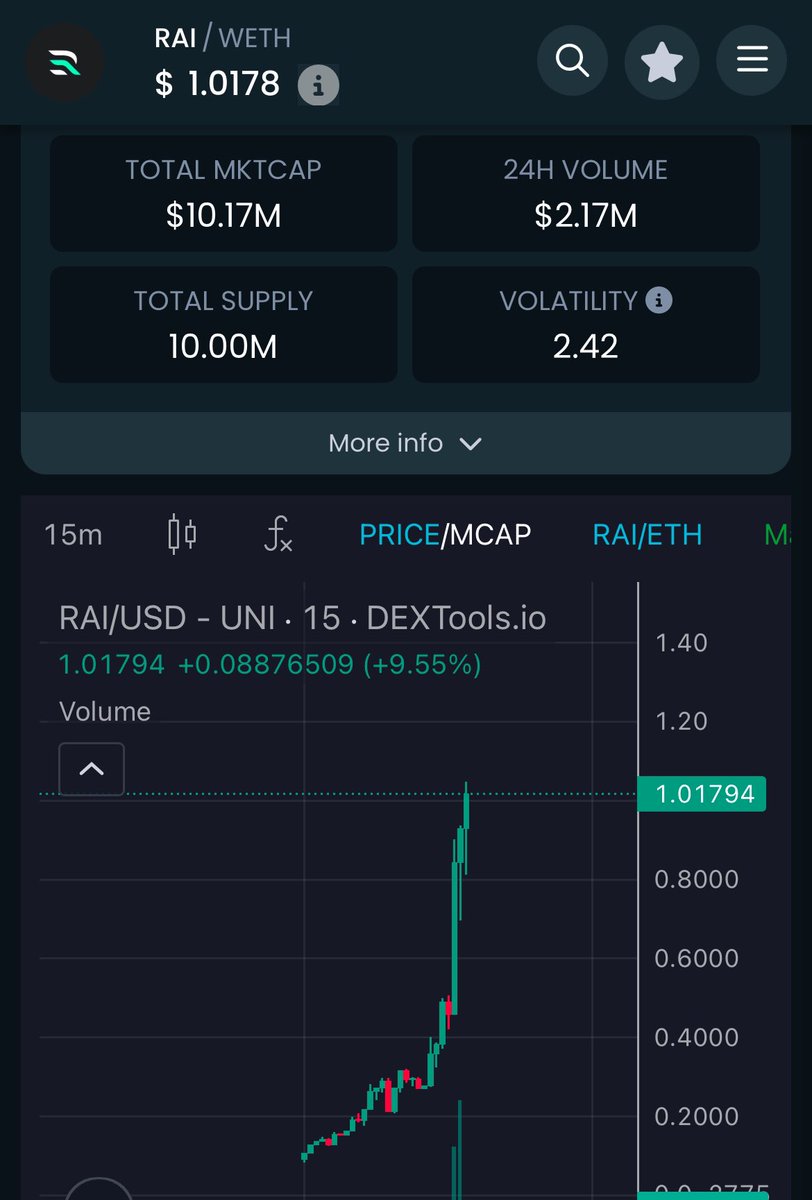The width and height of the screenshot is (812, 1200).
Task: Open the fx indicators menu
Action: pos(278,534)
